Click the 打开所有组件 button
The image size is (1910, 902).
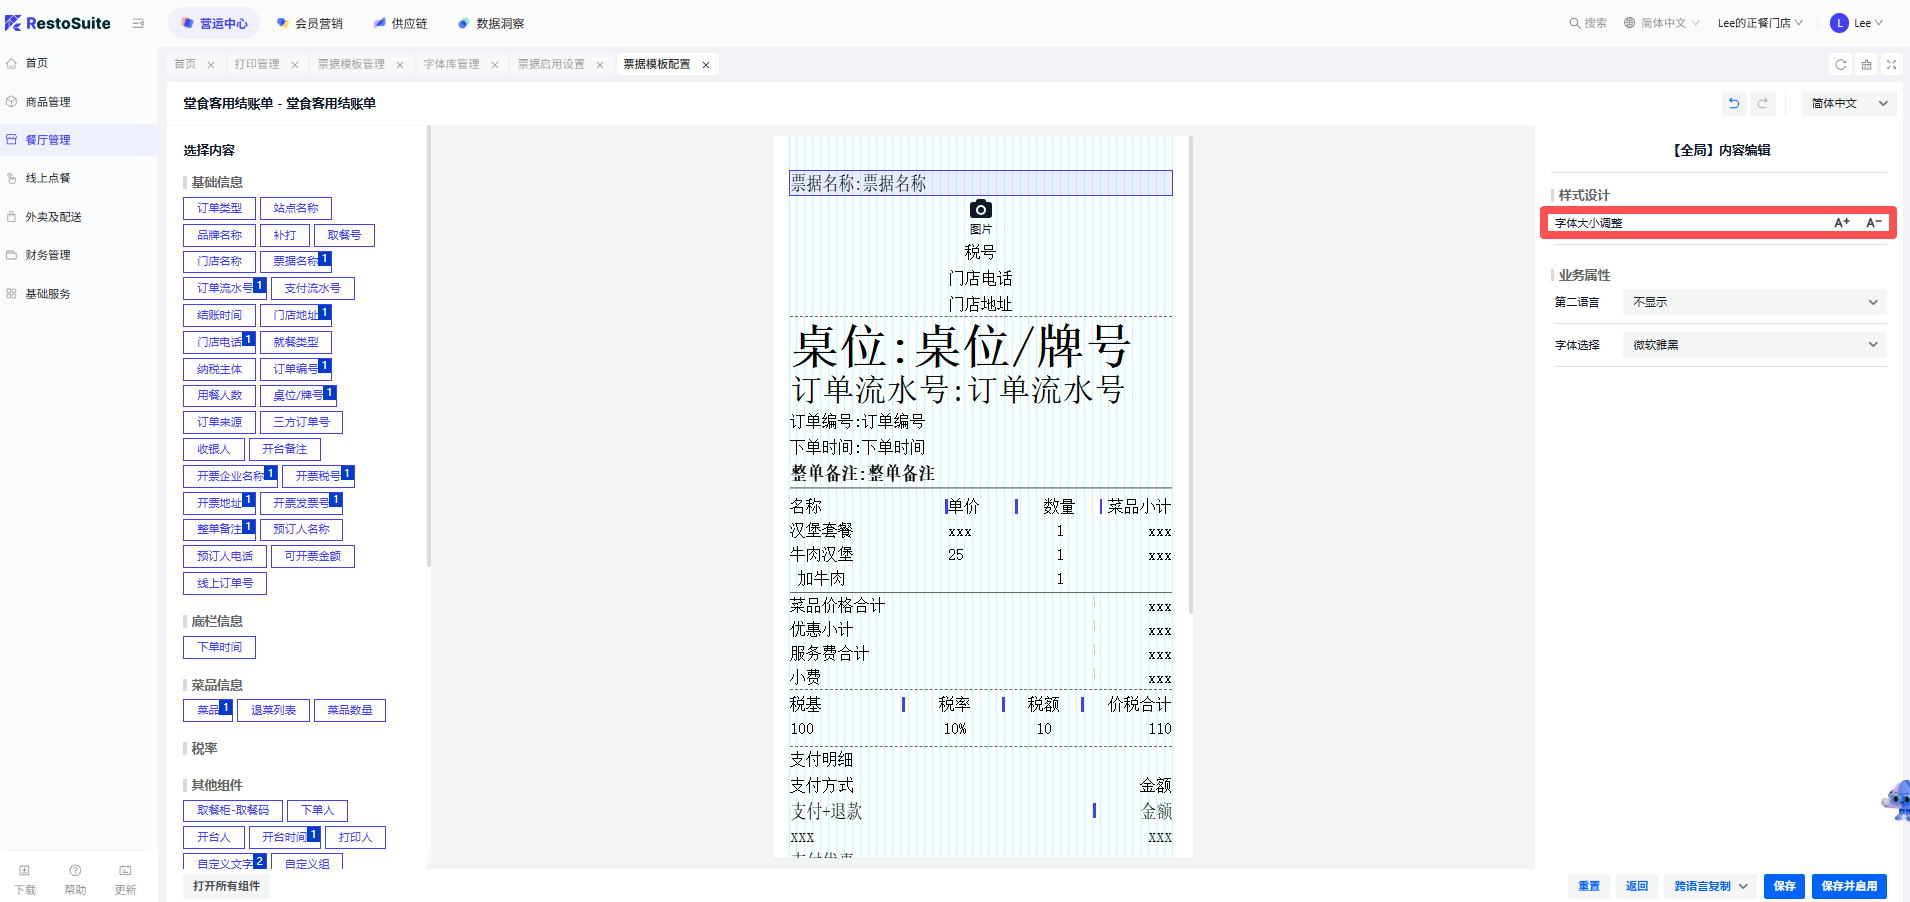click(226, 886)
